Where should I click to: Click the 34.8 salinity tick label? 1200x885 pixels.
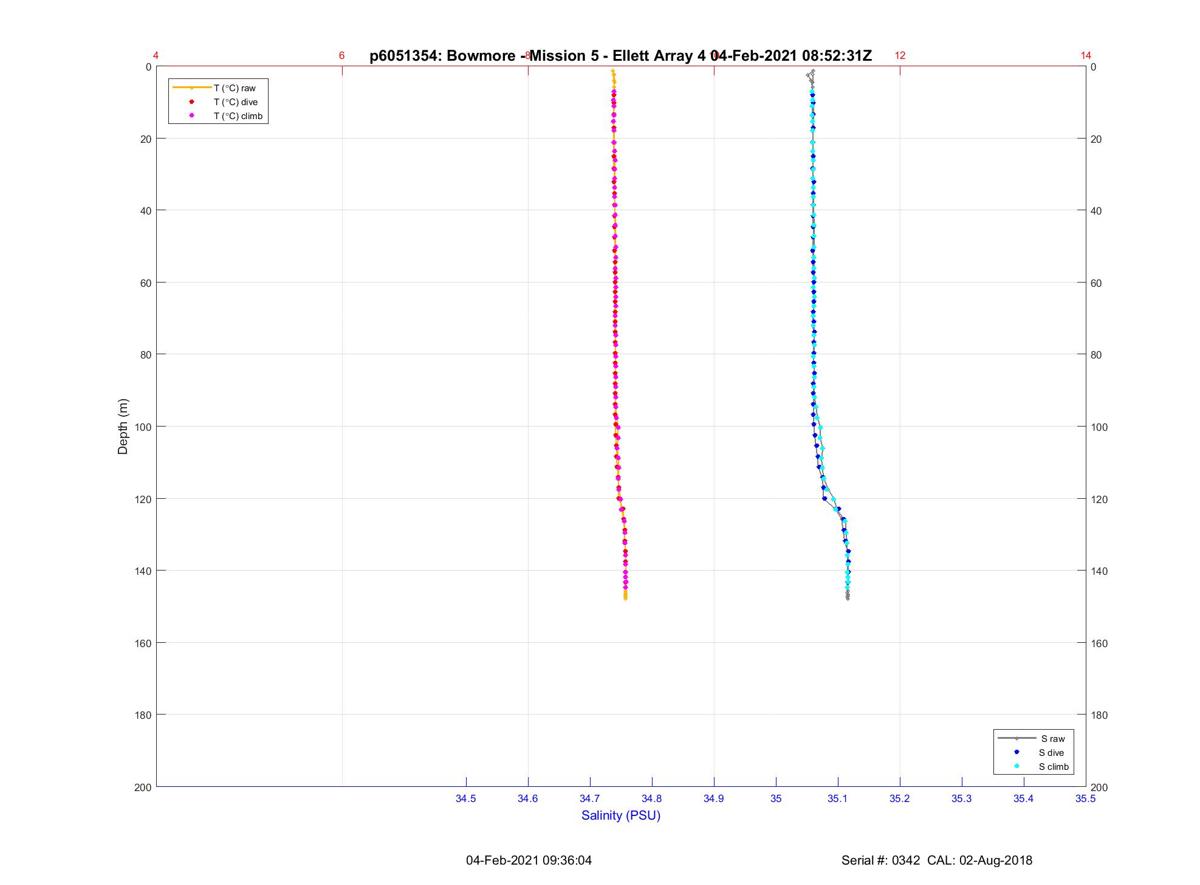click(x=652, y=798)
